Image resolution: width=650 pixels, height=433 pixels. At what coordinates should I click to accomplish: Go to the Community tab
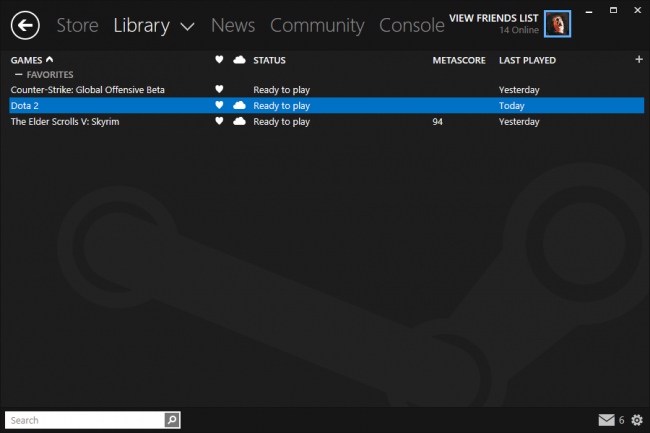point(317,26)
